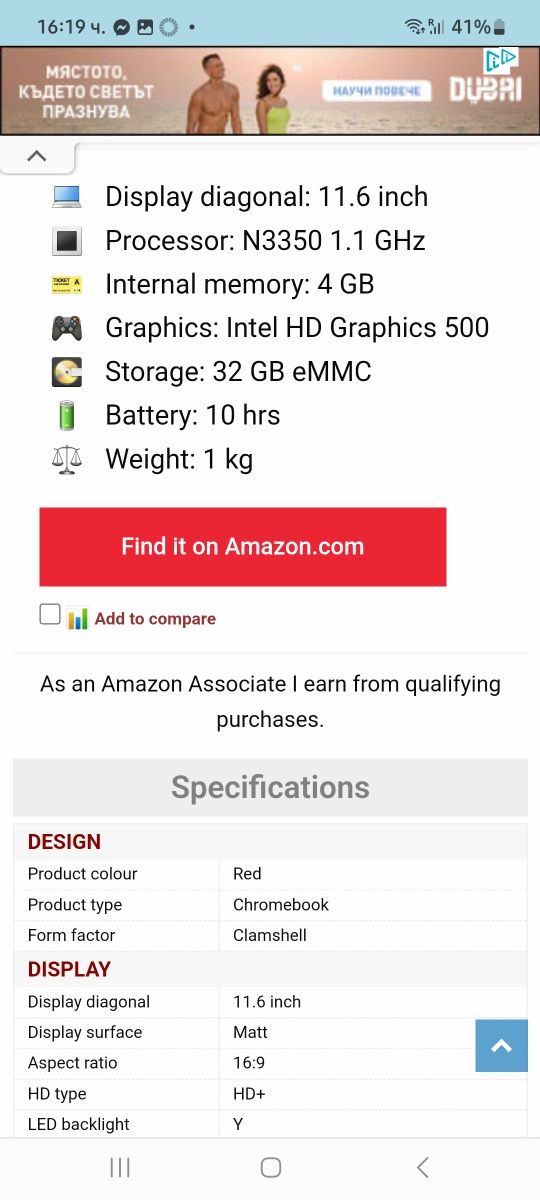Click the gamepad Graphics icon
The image size is (540, 1200).
click(67, 328)
